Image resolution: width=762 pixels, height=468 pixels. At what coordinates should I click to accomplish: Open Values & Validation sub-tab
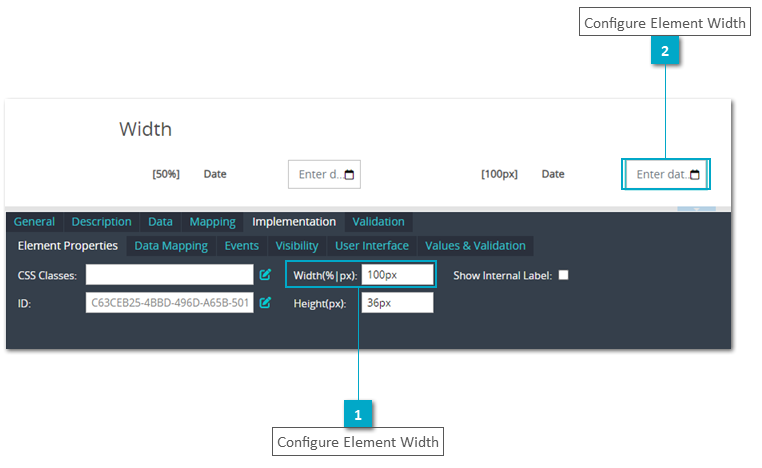475,246
